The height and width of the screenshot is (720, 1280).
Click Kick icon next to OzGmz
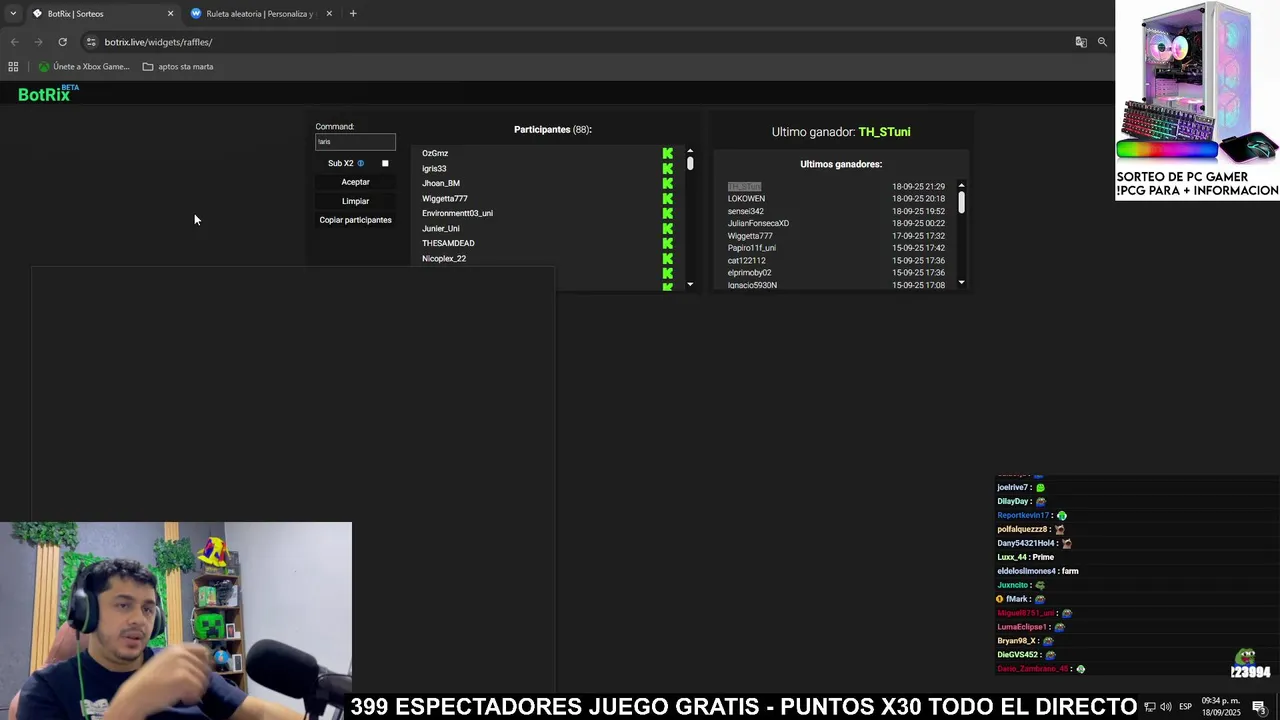pos(668,153)
